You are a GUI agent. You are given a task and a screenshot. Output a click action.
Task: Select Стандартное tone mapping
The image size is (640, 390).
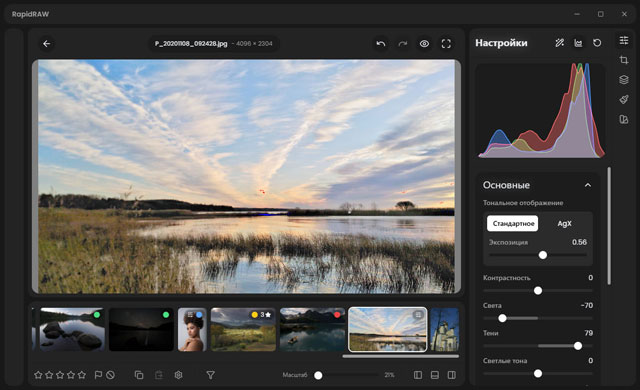tap(513, 224)
